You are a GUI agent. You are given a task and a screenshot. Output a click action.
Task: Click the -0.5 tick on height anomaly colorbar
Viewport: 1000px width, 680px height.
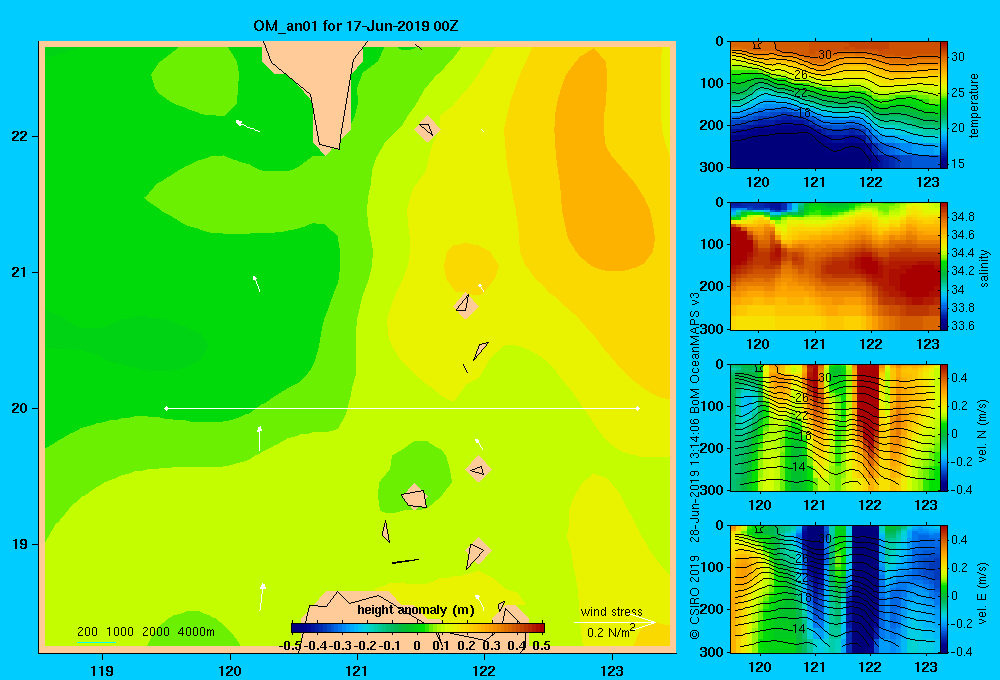tap(290, 646)
